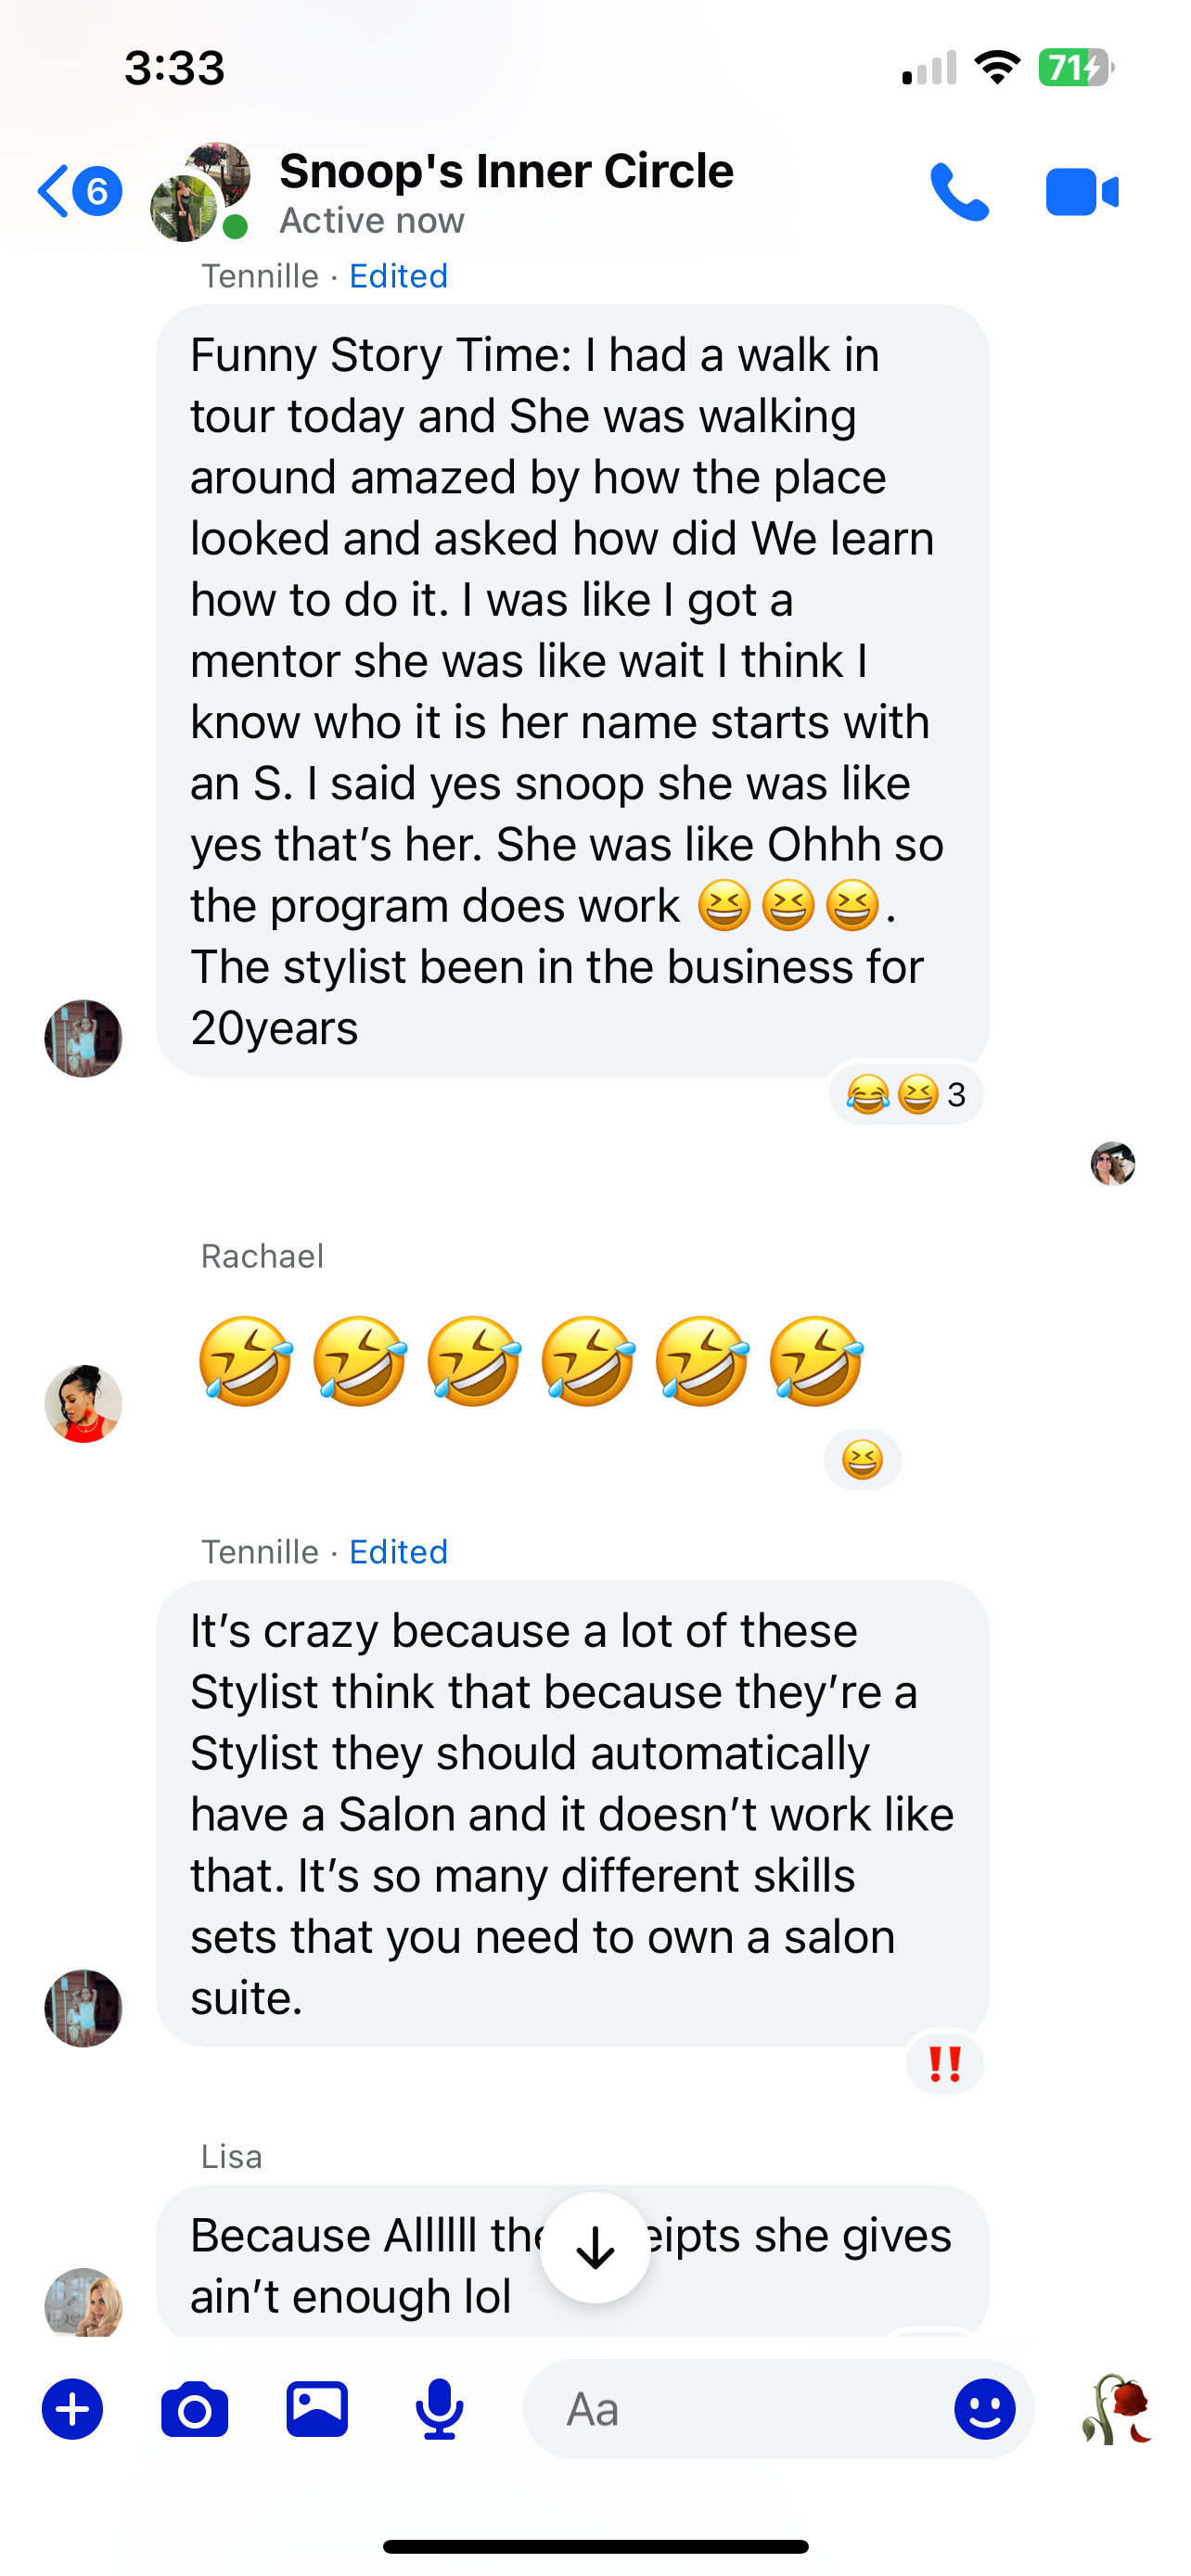Tap the Aa message input field

[735, 2409]
